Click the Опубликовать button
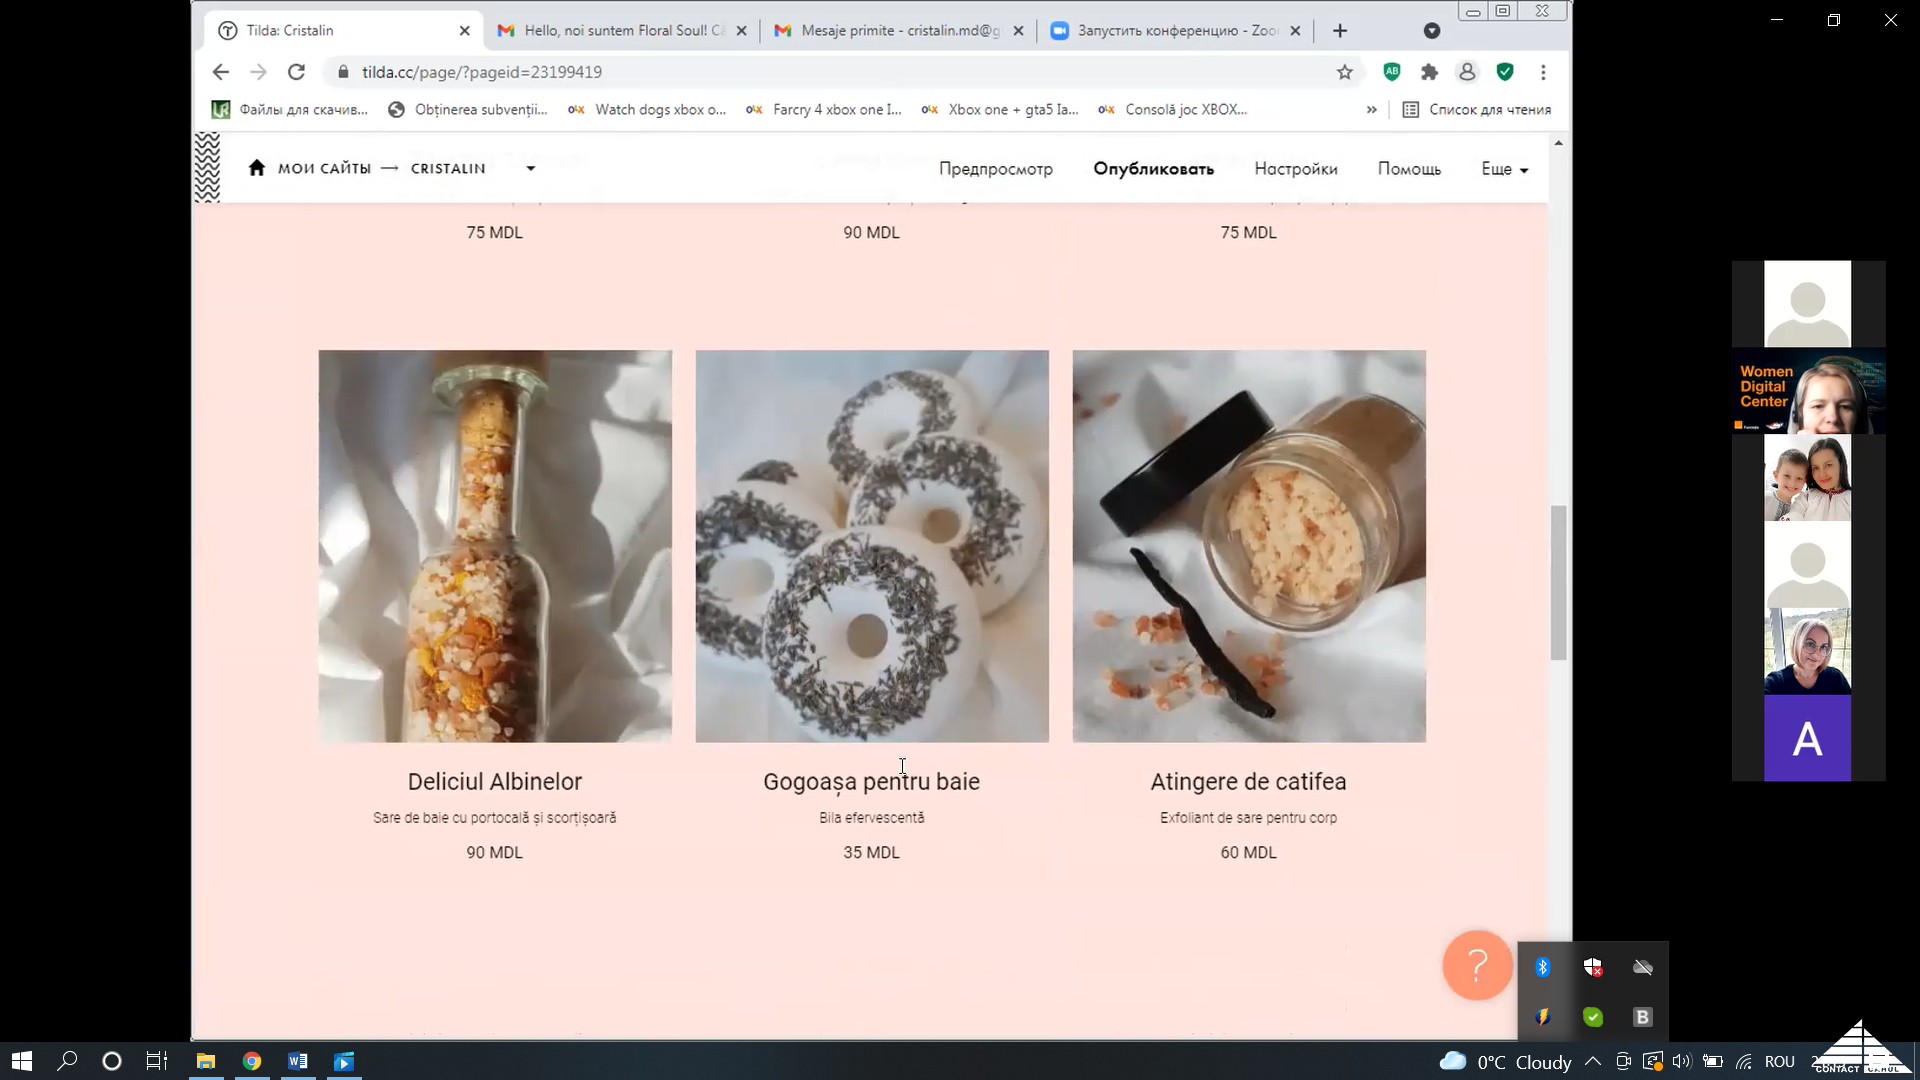 pos(1153,169)
